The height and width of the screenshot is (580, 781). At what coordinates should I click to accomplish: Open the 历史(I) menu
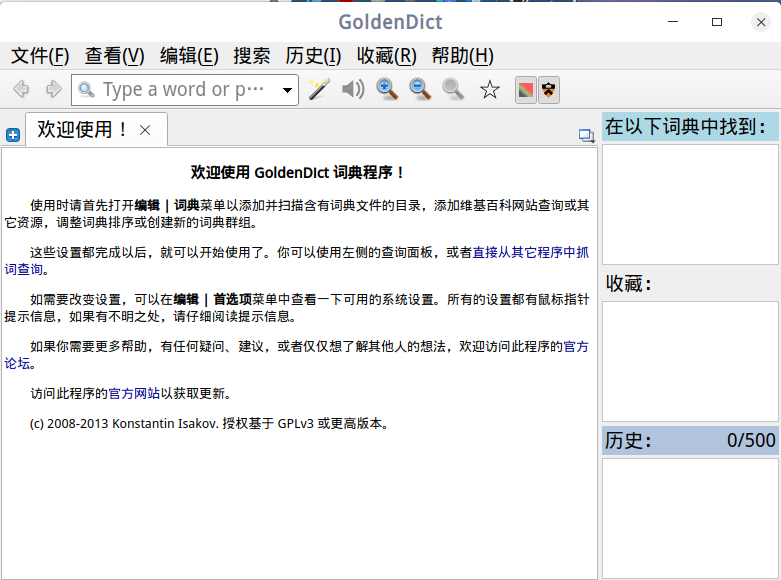313,56
